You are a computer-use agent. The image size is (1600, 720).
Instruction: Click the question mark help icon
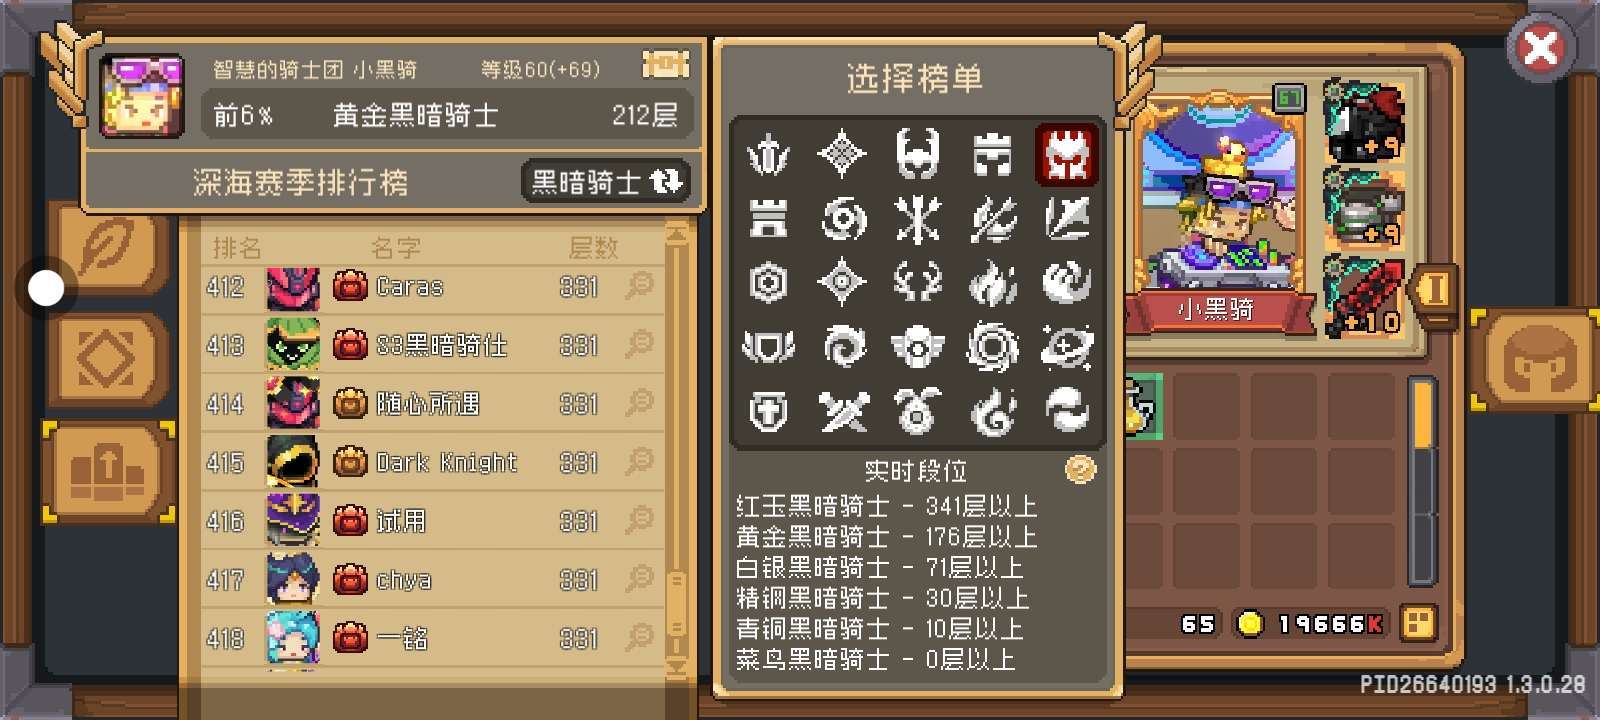pyautogui.click(x=1080, y=469)
